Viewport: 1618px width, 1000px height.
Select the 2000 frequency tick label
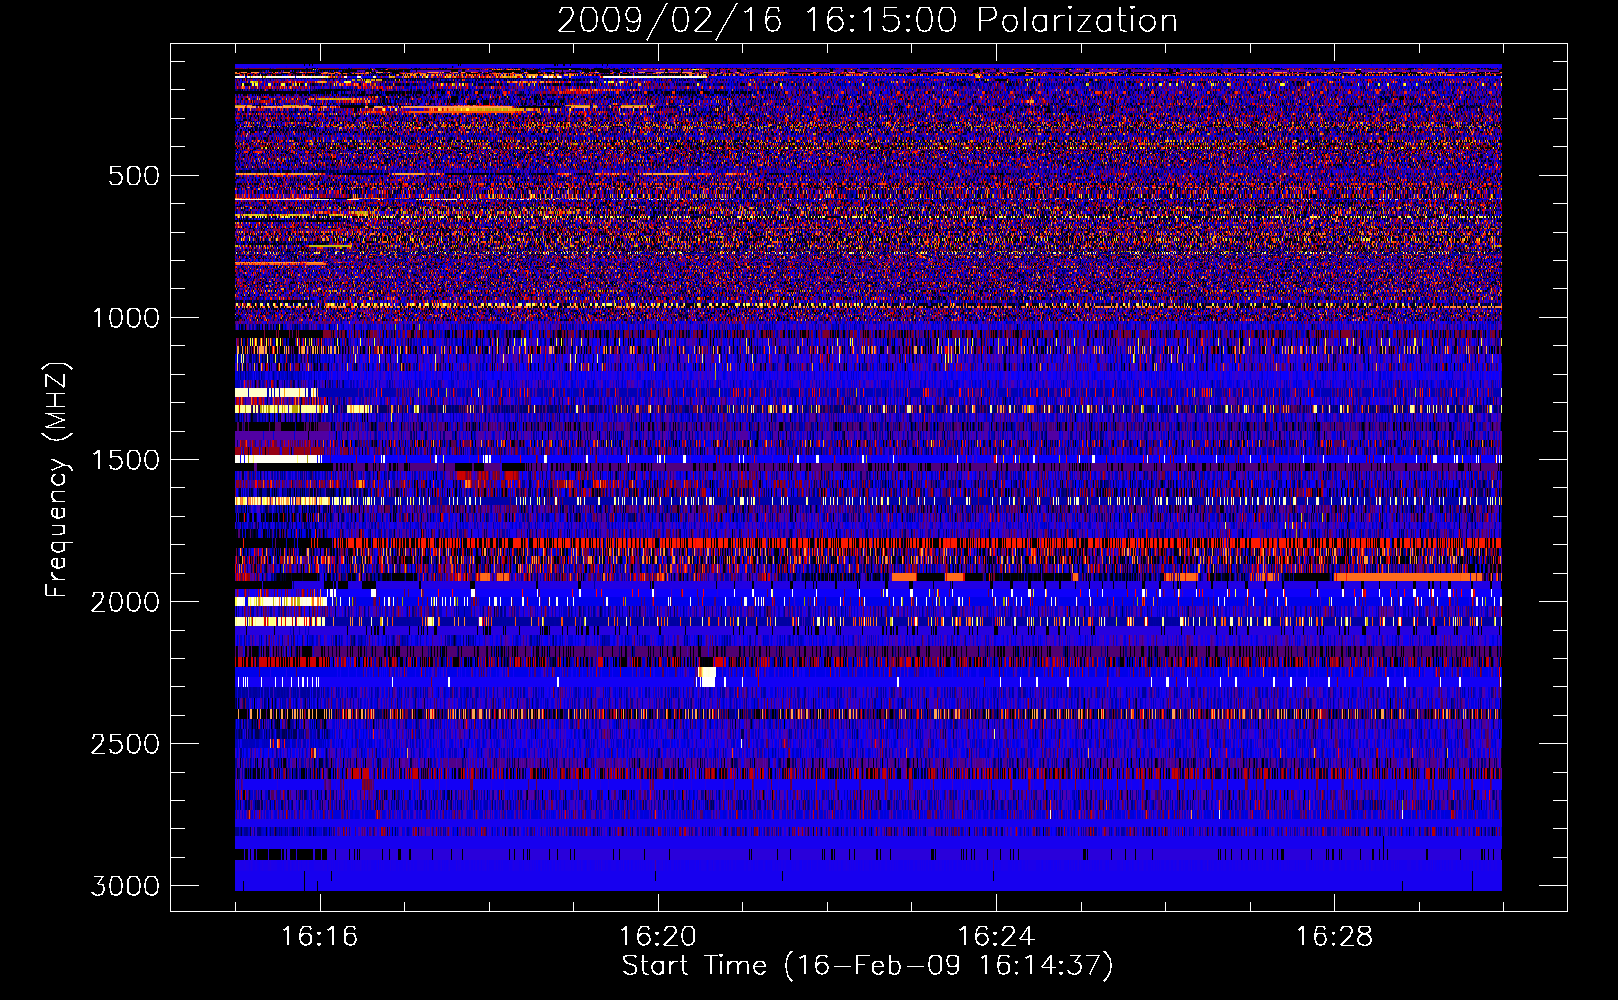tap(125, 602)
